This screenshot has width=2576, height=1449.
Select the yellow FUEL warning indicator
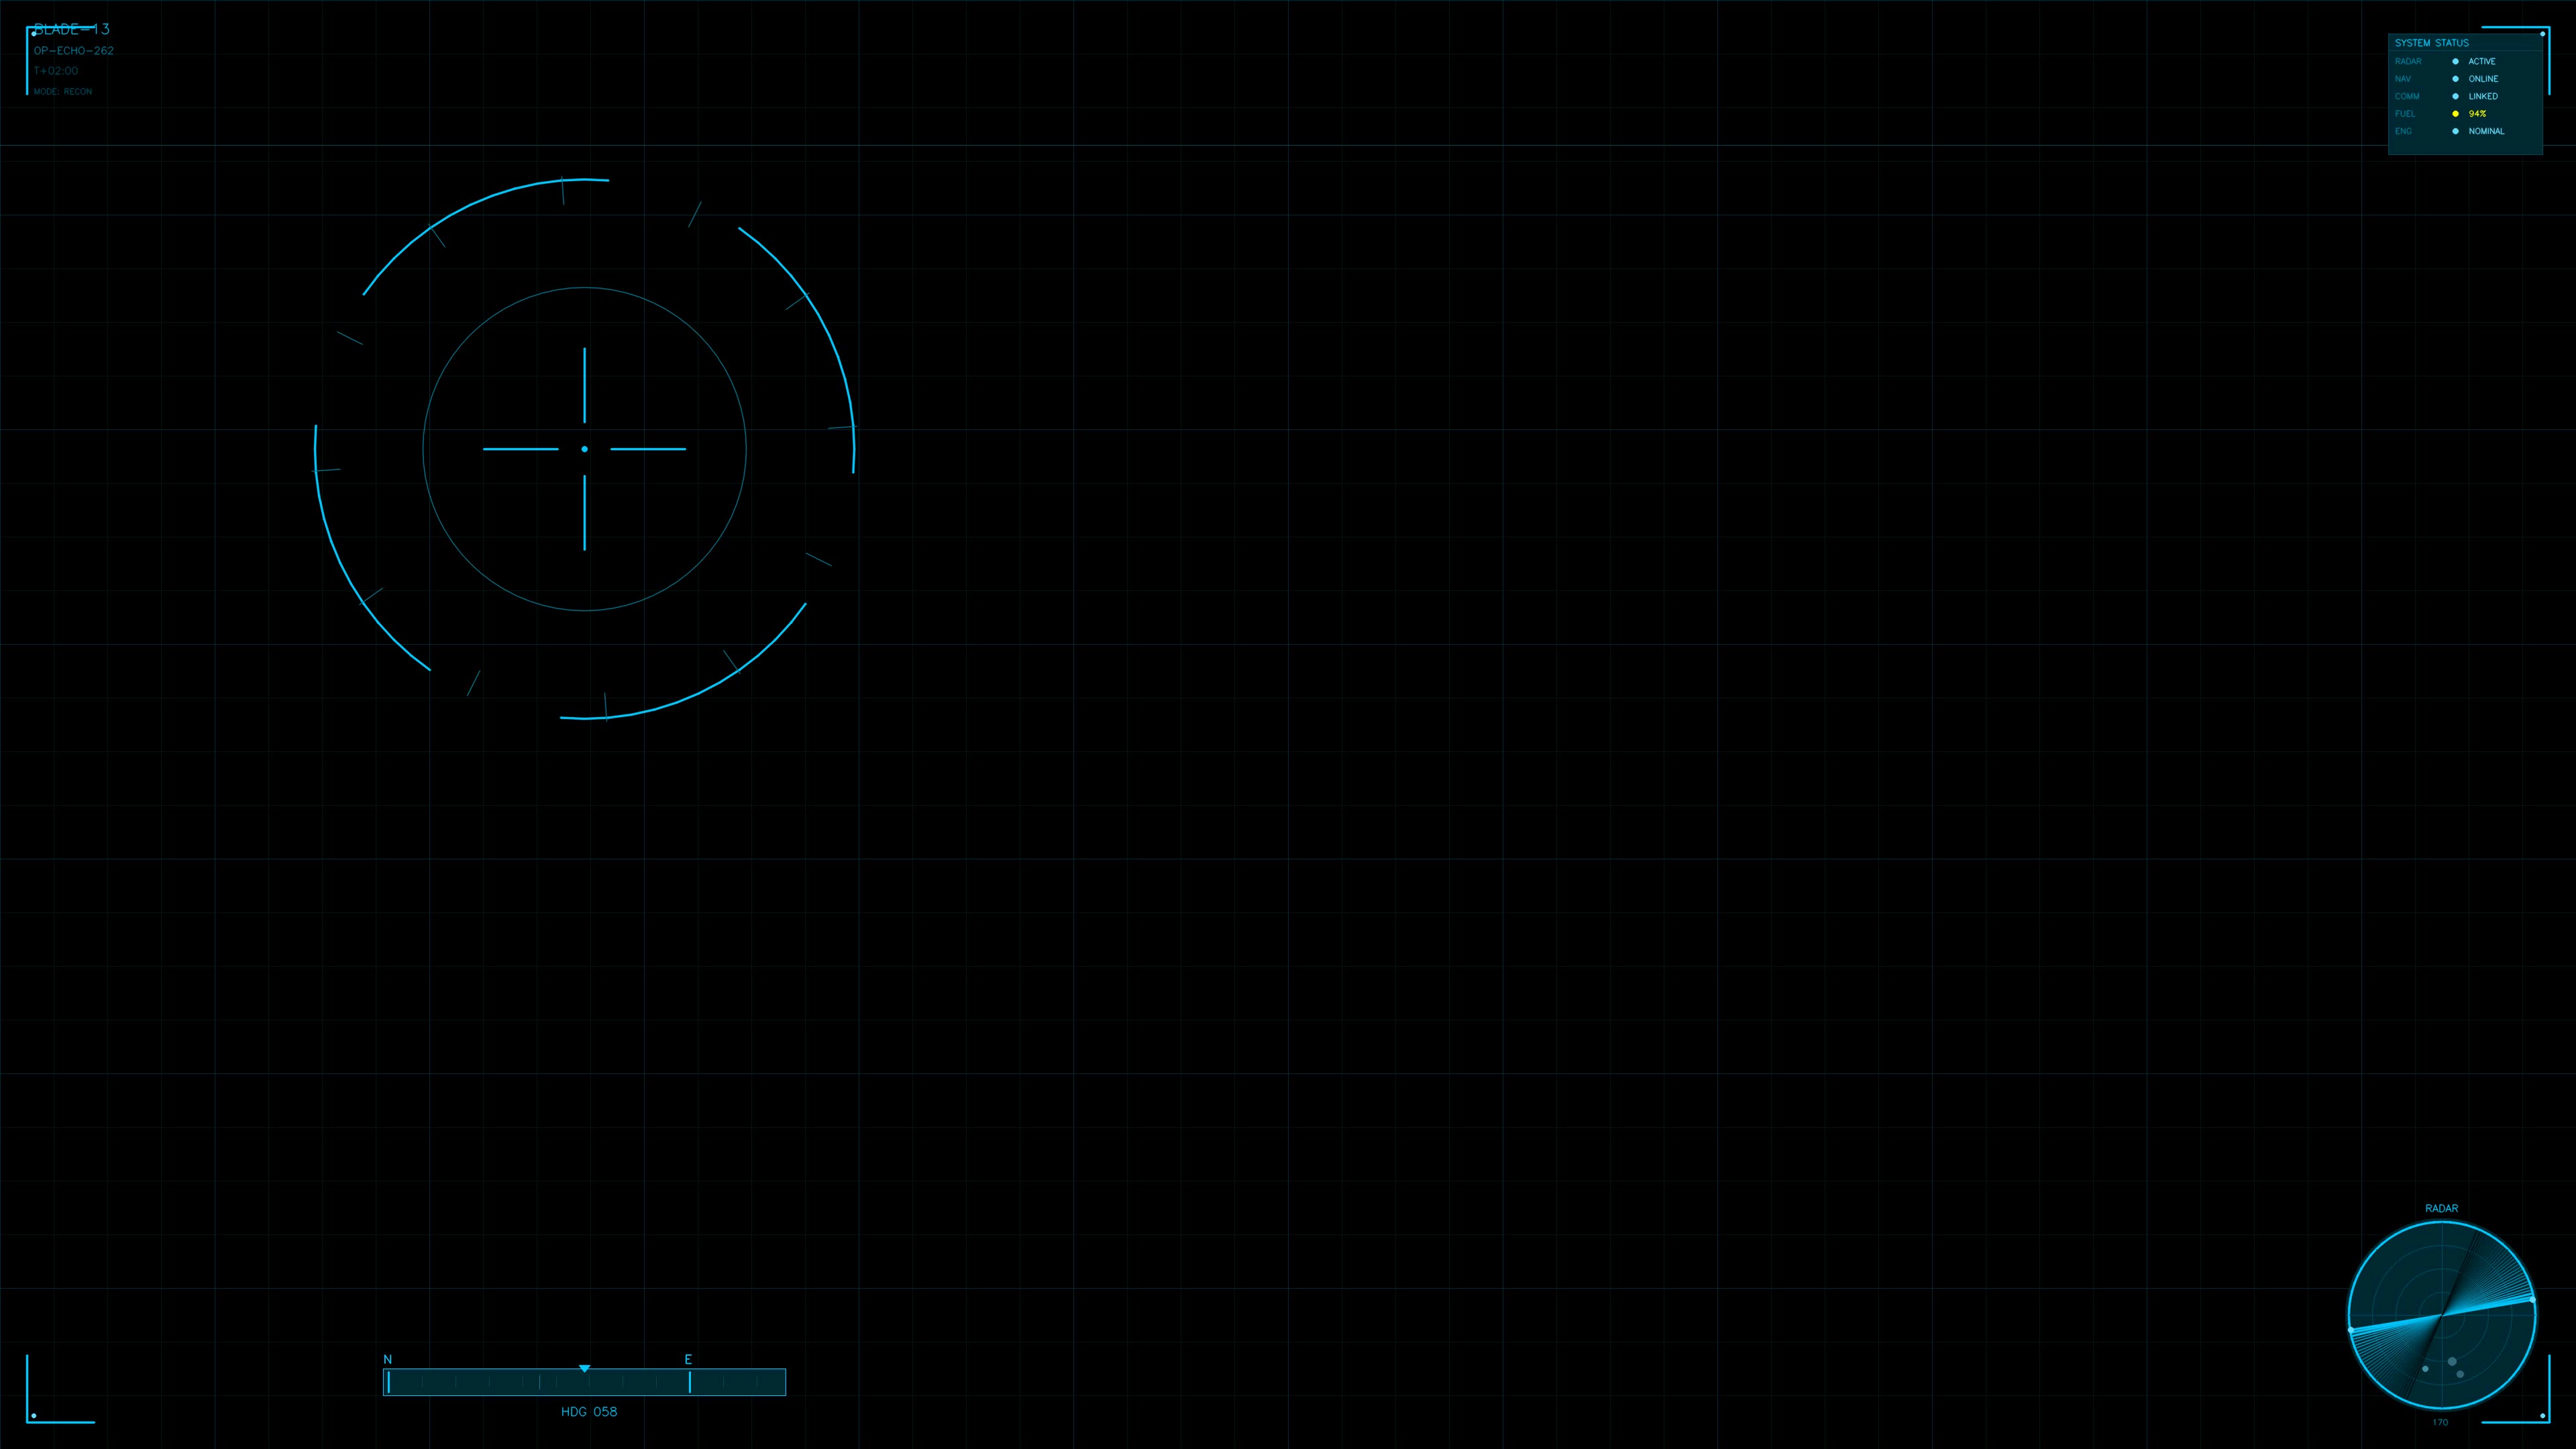[x=2456, y=114]
